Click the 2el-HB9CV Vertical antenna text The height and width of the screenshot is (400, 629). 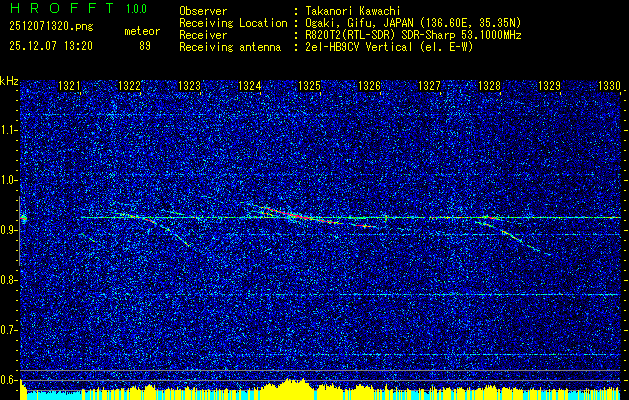390,47
